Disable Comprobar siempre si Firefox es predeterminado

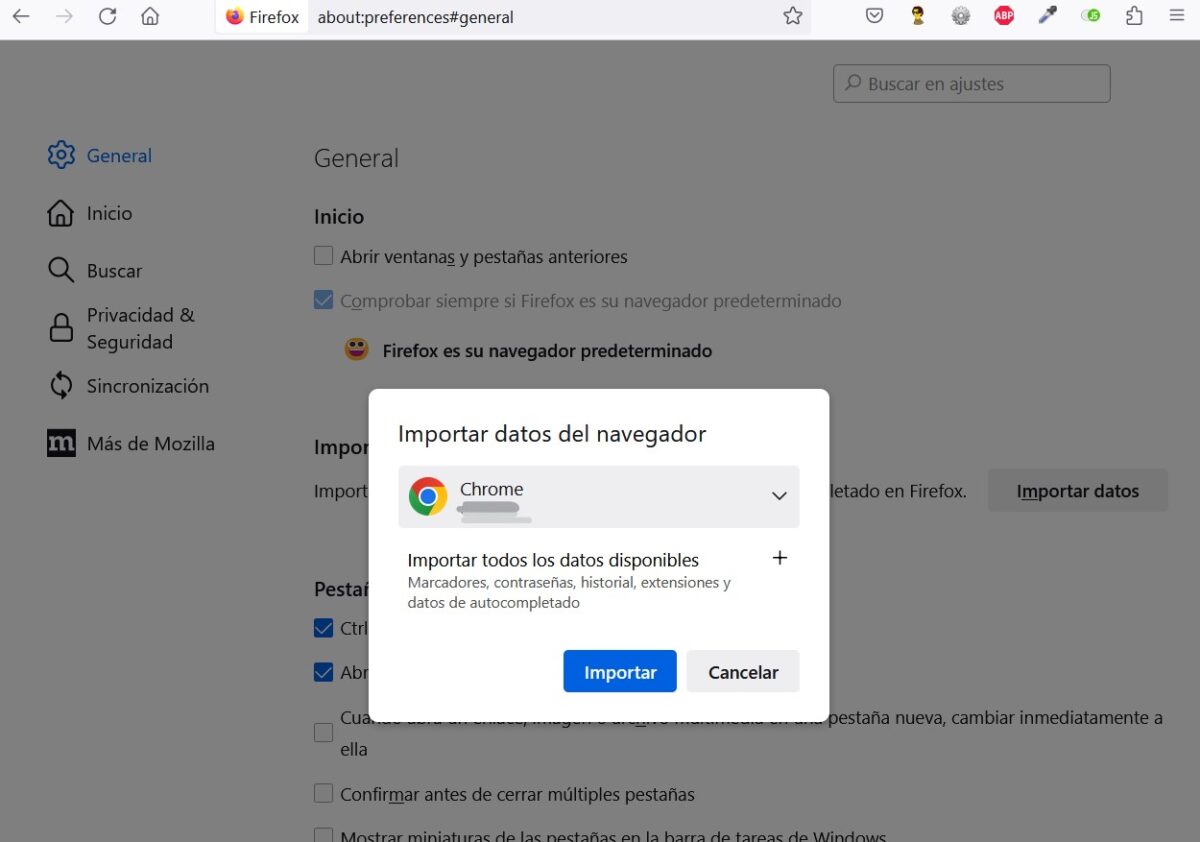click(x=323, y=299)
